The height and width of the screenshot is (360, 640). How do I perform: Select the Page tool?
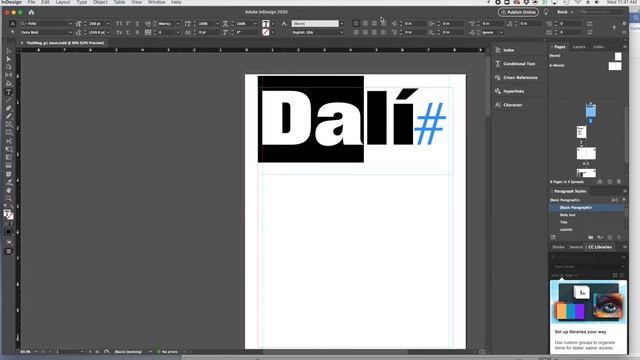coord(9,67)
